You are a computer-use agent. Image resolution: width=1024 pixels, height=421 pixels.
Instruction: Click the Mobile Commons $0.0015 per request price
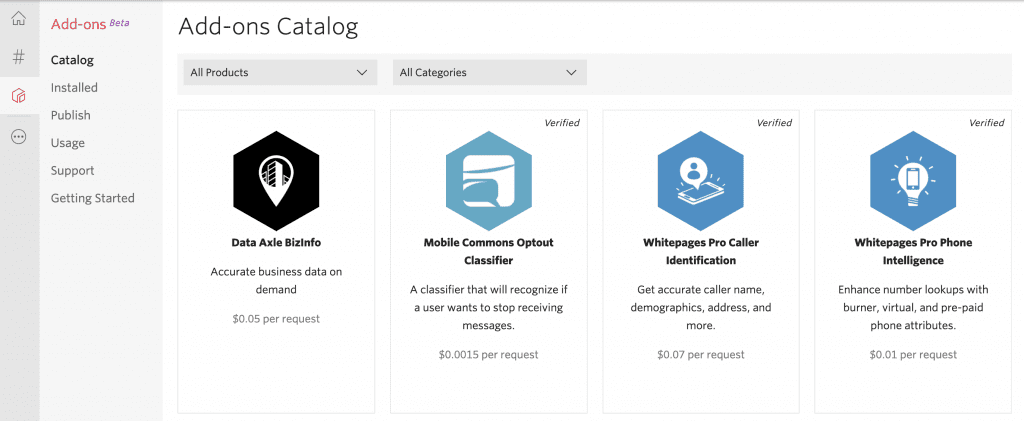[488, 354]
